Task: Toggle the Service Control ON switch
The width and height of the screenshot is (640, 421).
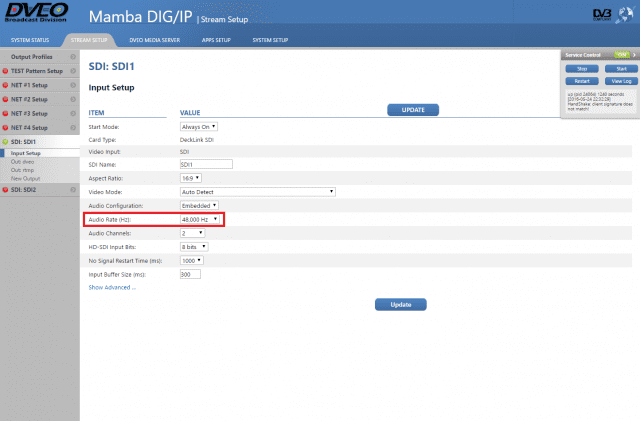Action: tap(622, 55)
